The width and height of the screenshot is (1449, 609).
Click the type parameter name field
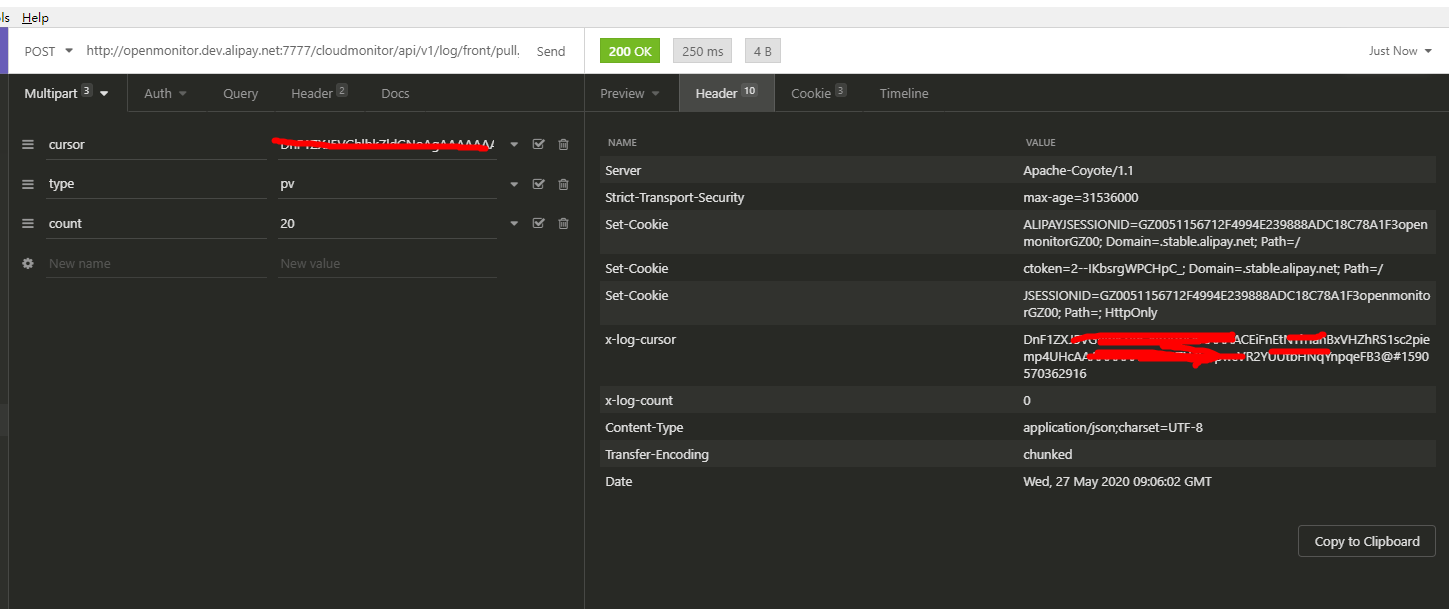click(x=156, y=184)
